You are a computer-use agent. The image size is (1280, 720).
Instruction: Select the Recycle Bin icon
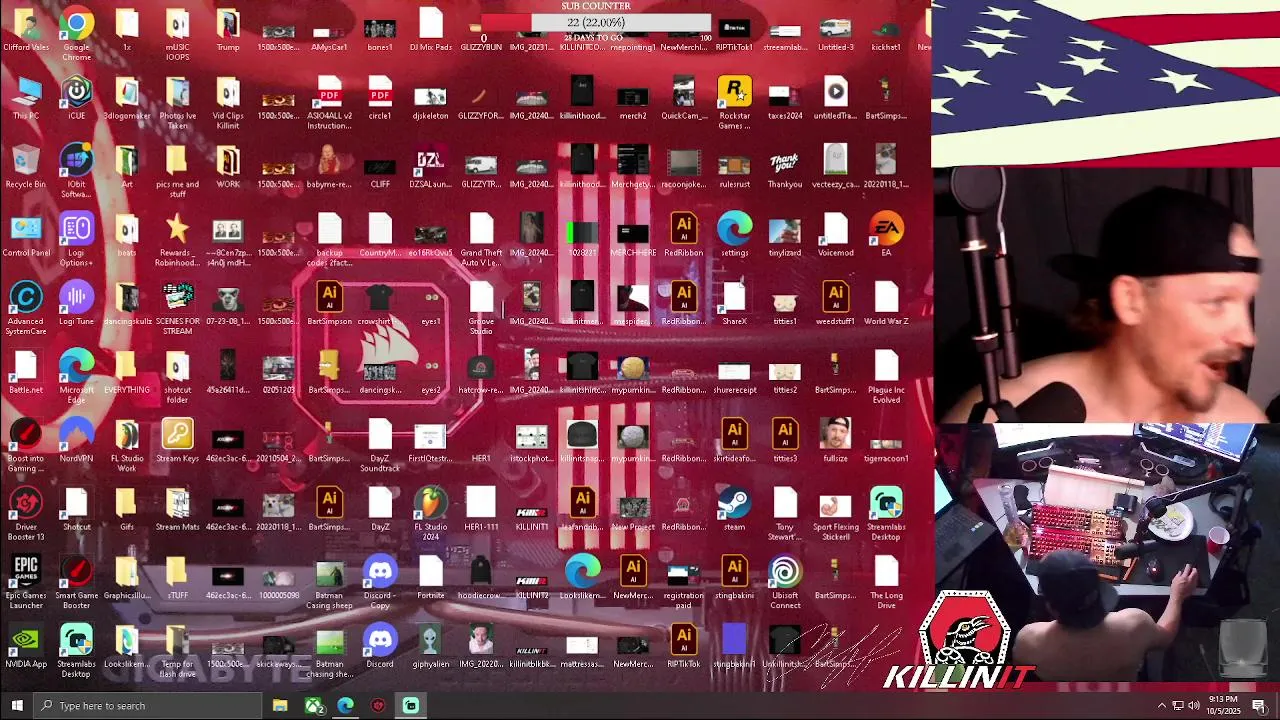point(26,168)
